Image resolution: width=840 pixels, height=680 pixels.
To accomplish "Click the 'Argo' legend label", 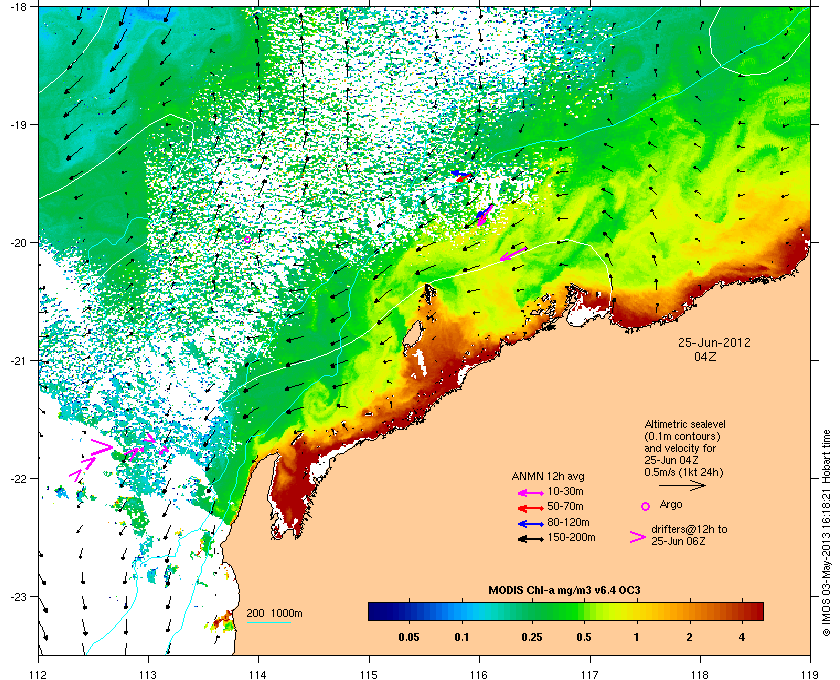I will coord(671,505).
